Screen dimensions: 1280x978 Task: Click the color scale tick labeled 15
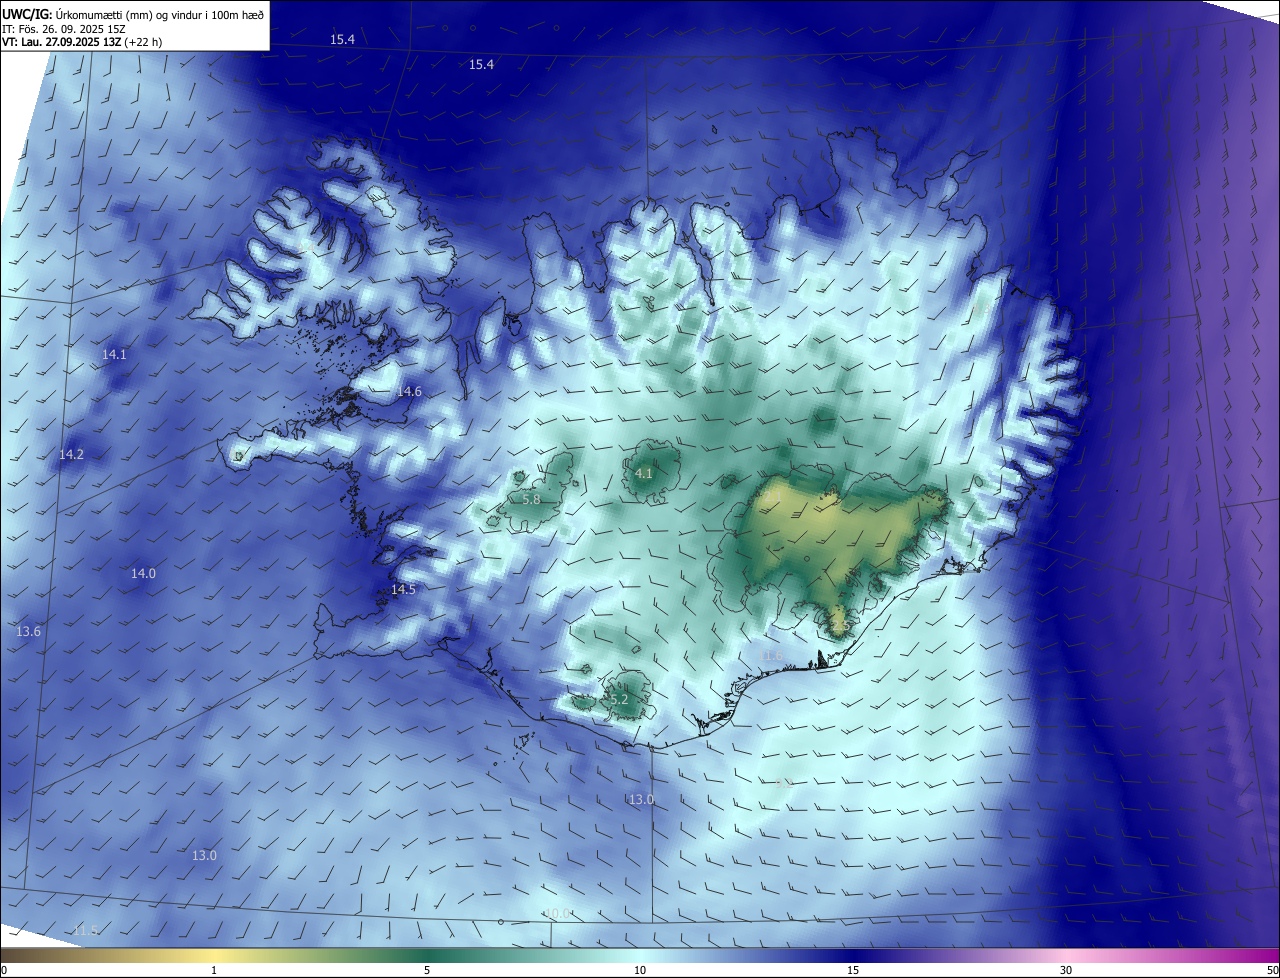tap(853, 970)
